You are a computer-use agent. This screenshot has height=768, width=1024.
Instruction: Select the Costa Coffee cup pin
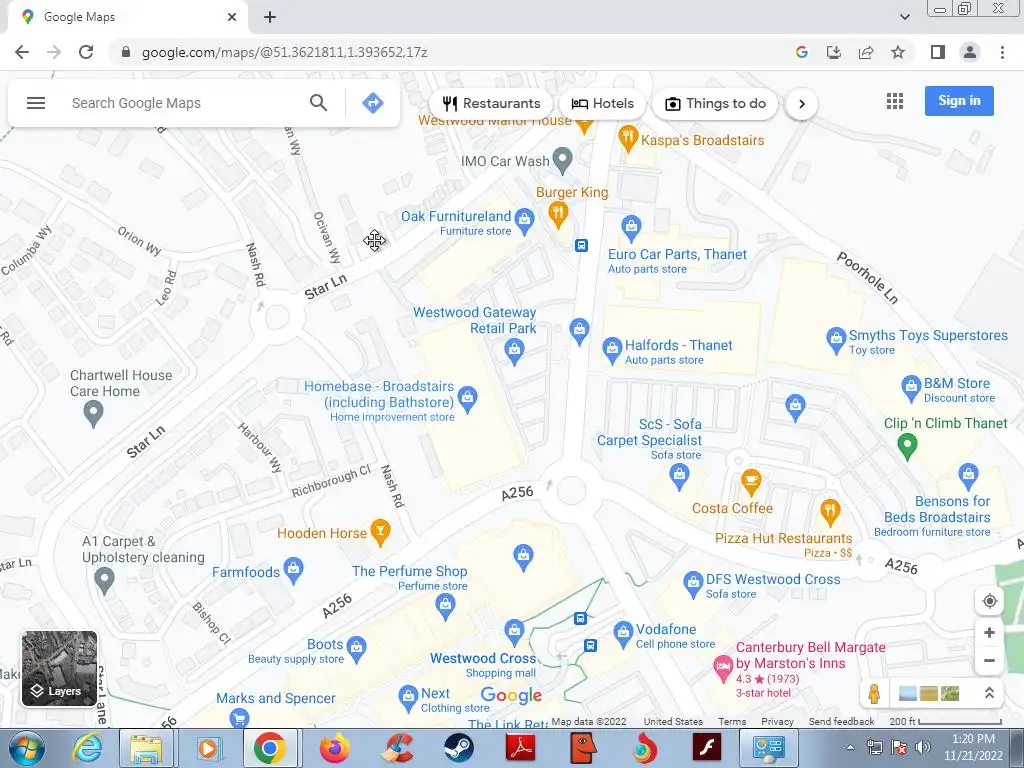[x=751, y=482]
